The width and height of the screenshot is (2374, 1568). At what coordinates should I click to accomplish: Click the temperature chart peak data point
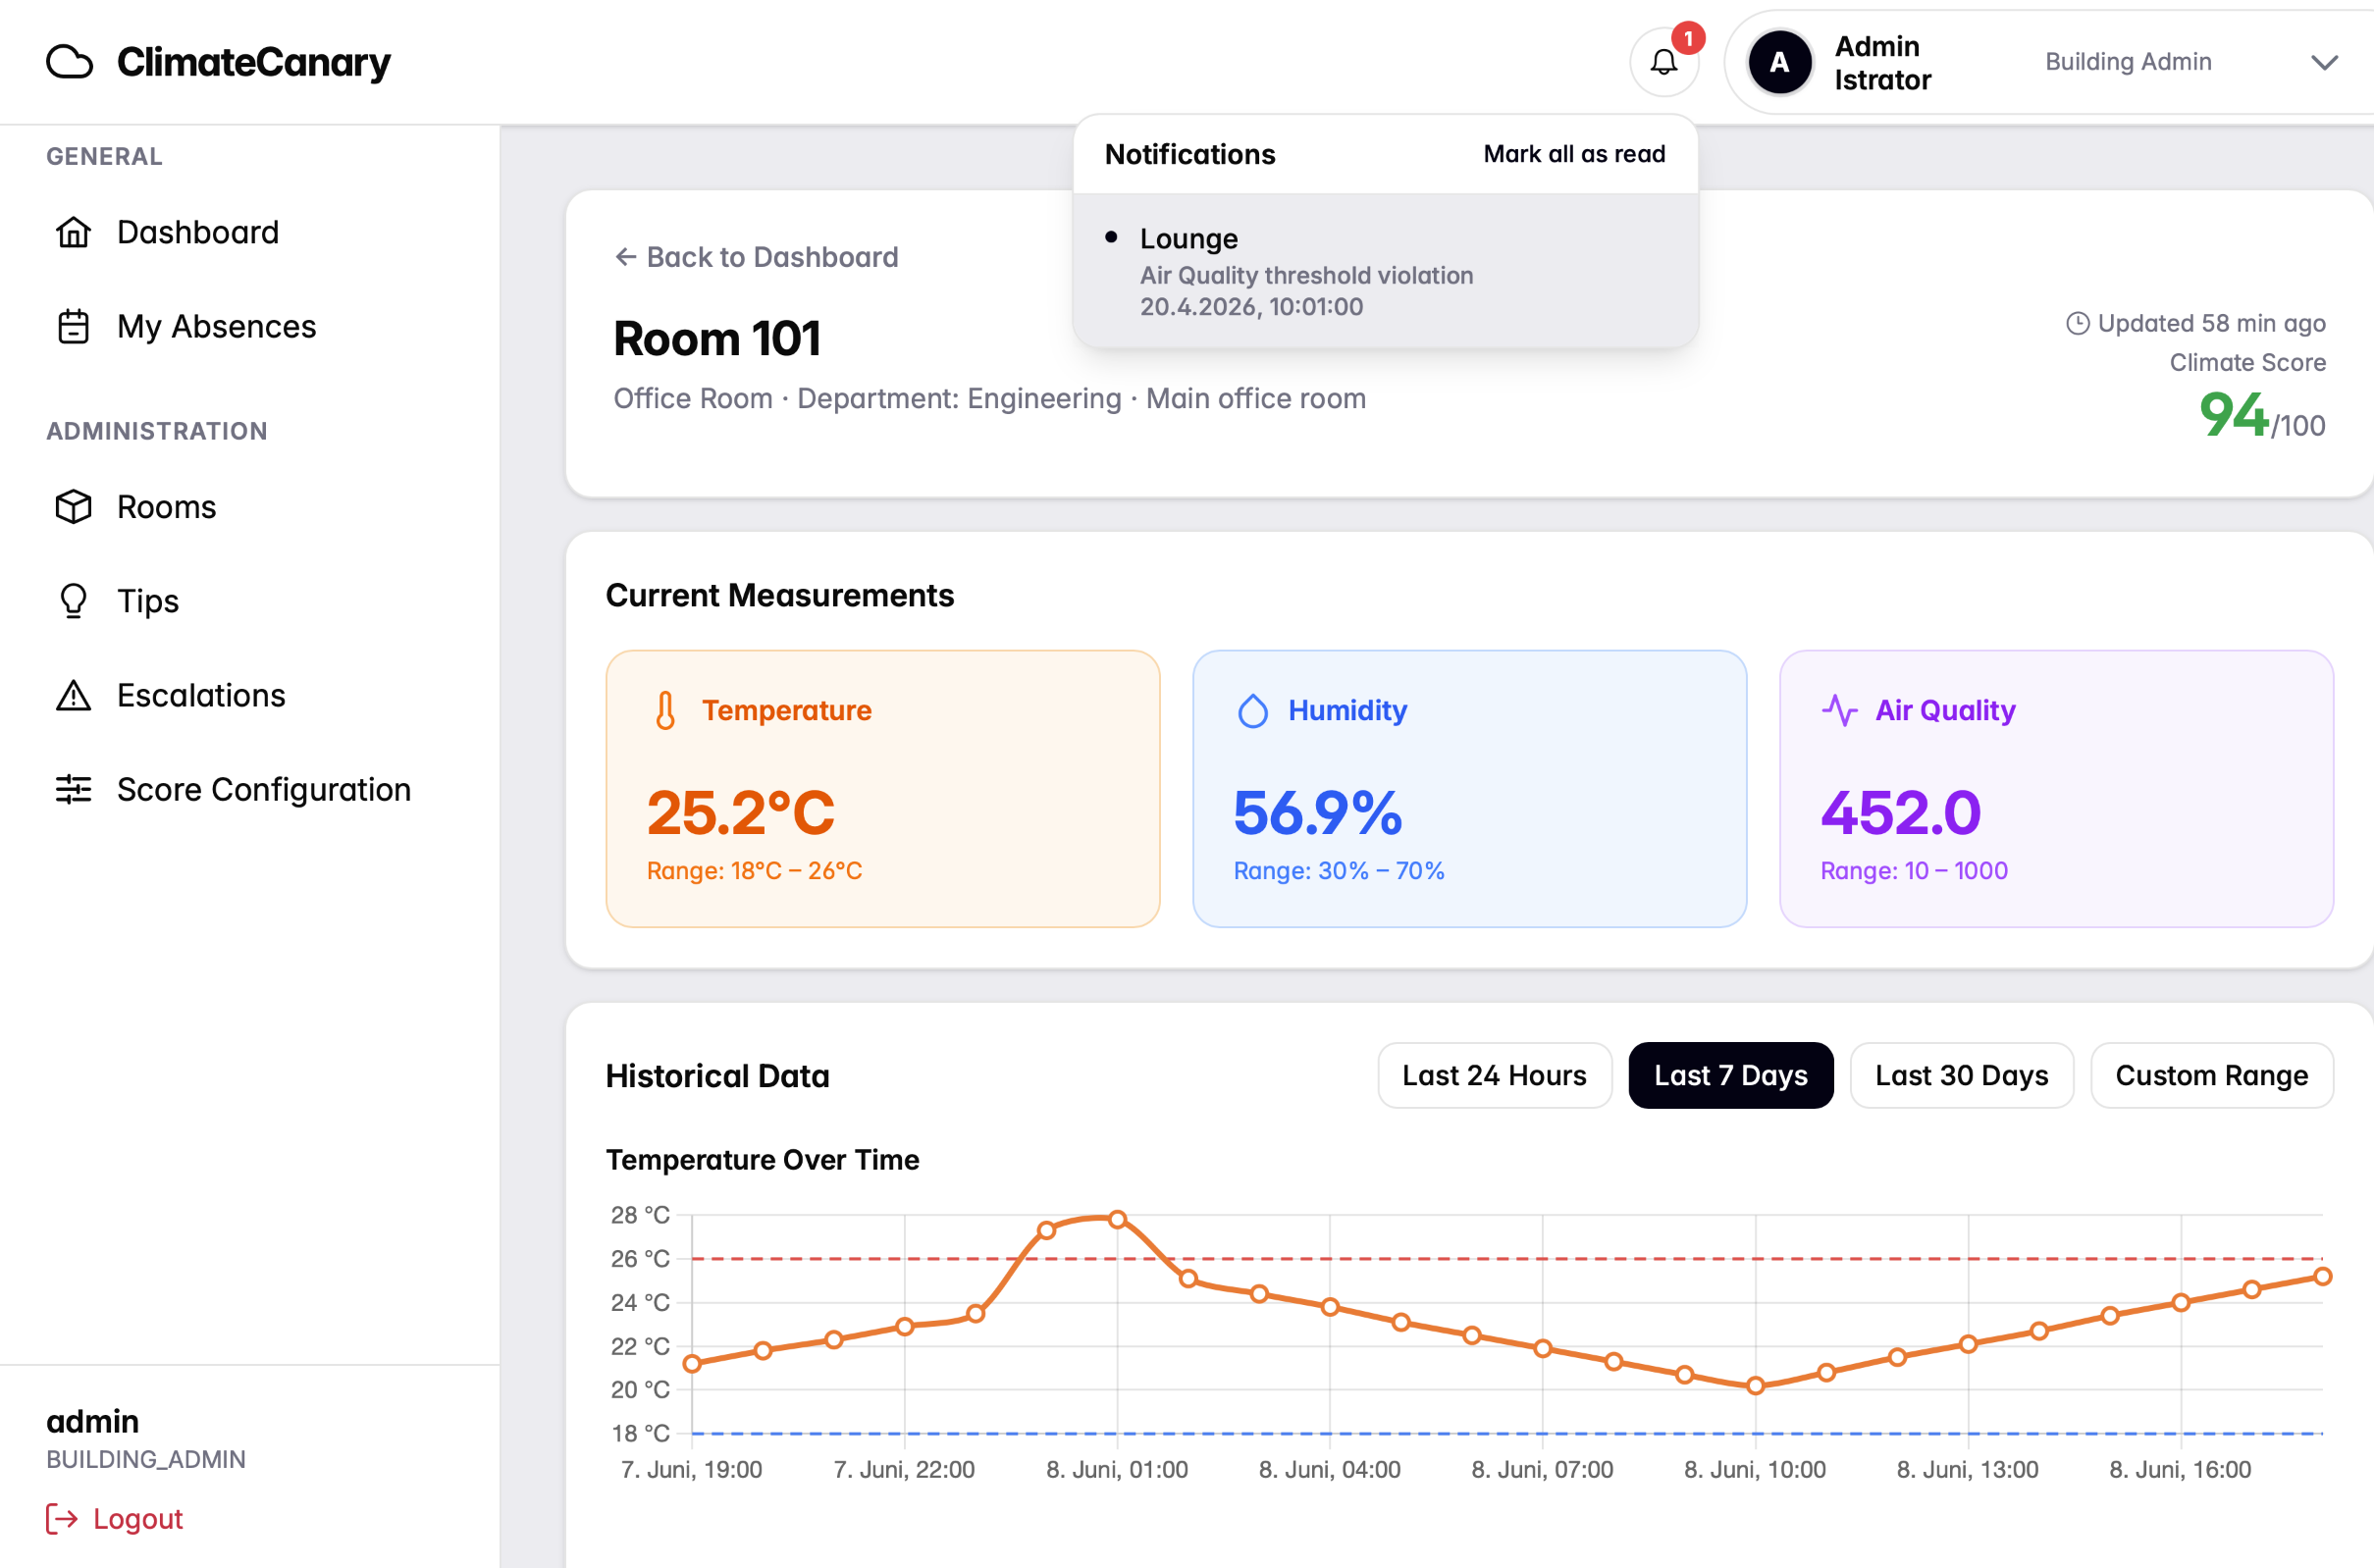pos(1118,1219)
